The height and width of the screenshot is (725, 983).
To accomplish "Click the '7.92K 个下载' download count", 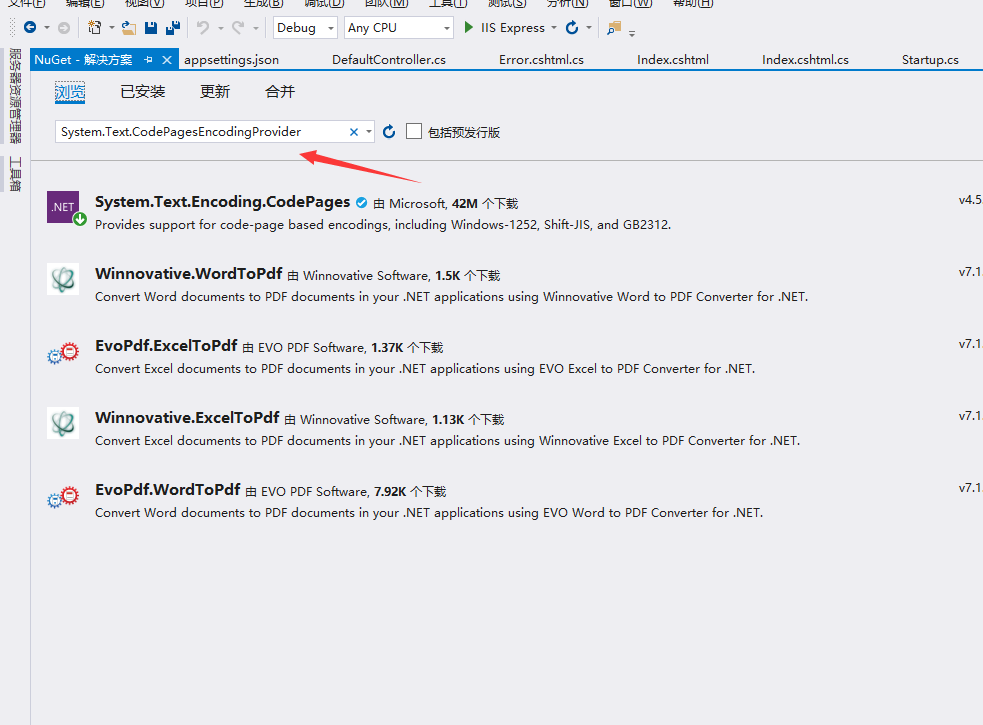I will tap(410, 492).
